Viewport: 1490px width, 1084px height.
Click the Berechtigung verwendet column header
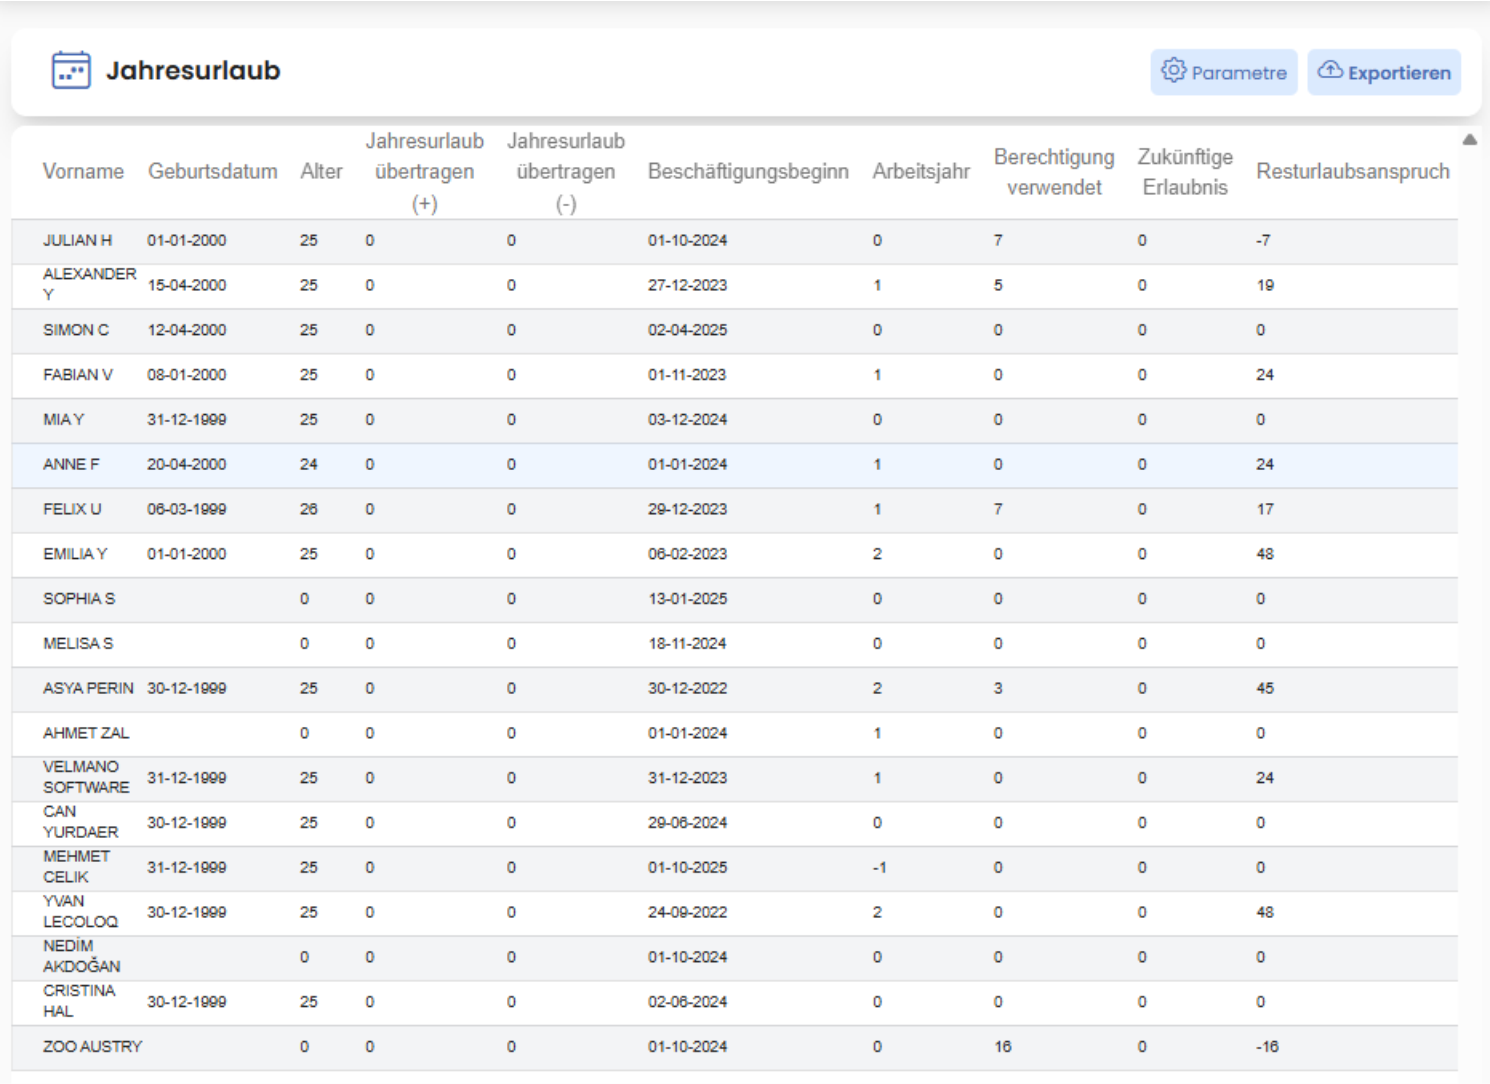coord(1054,172)
